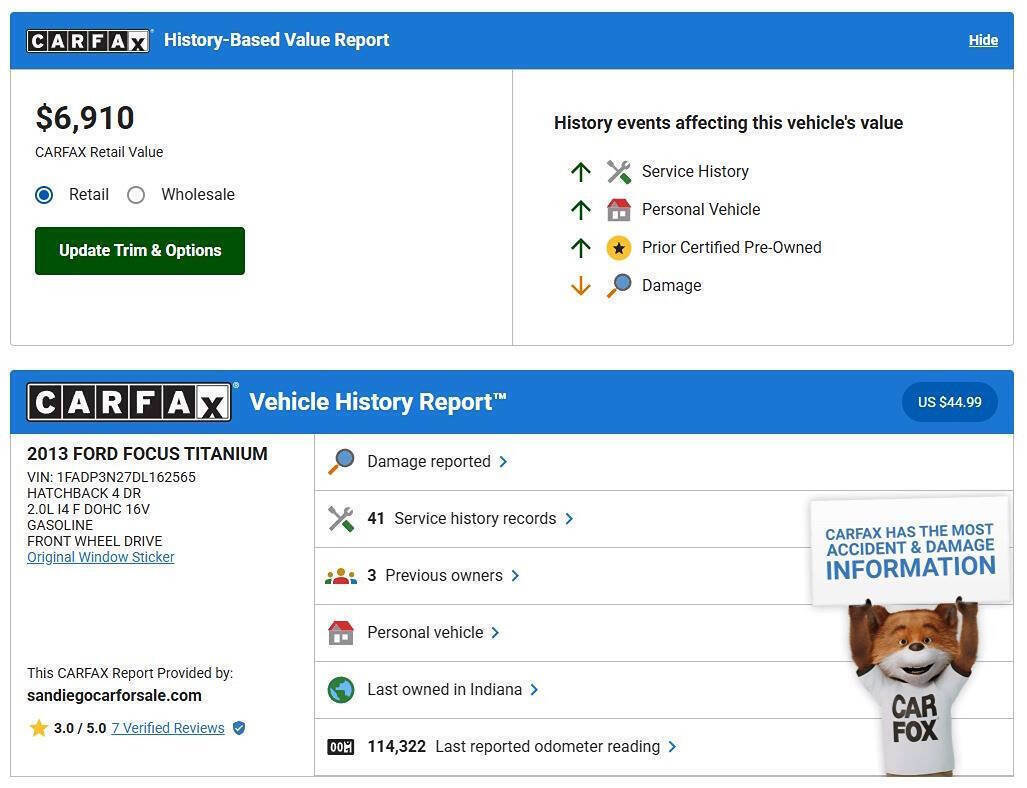Click the house icon beside Personal vehicle row
The height and width of the screenshot is (788, 1027).
click(341, 633)
